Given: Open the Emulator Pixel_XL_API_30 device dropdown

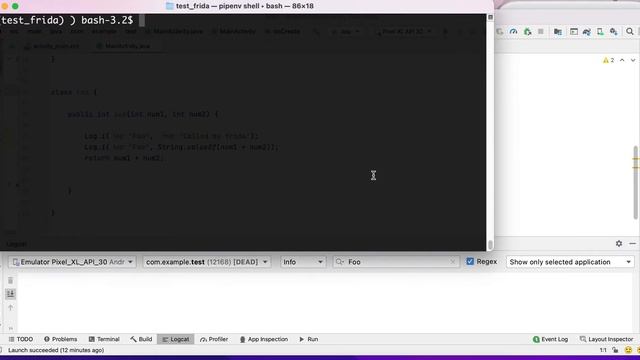Looking at the screenshot, I should tap(72, 262).
